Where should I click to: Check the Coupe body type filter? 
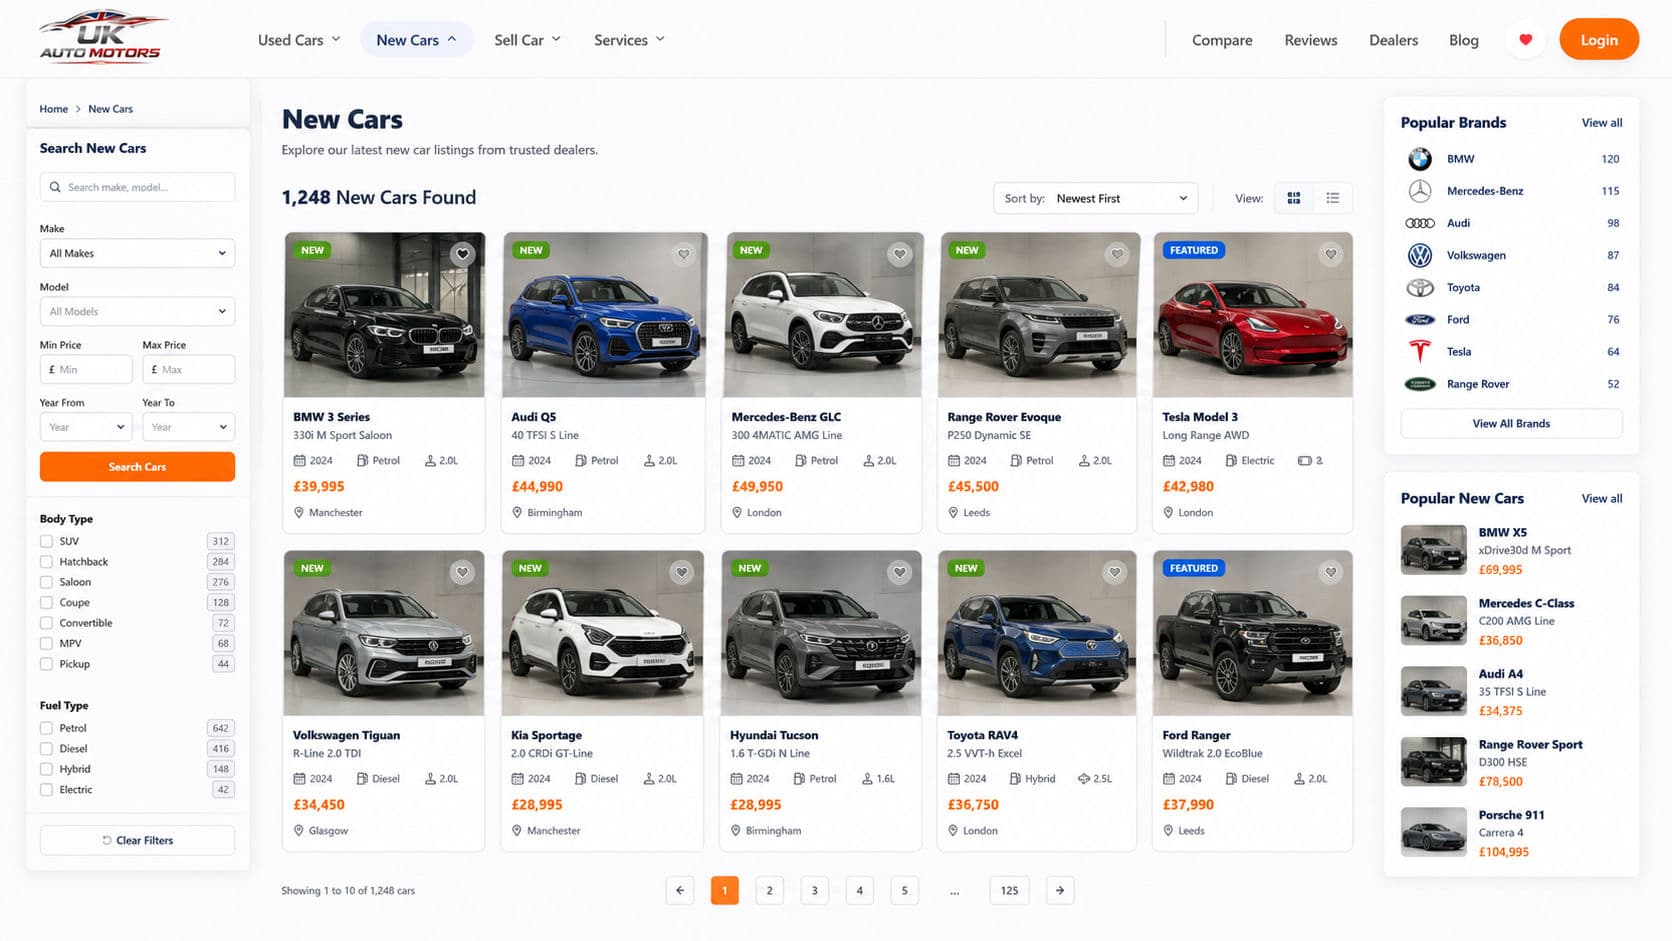[46, 603]
